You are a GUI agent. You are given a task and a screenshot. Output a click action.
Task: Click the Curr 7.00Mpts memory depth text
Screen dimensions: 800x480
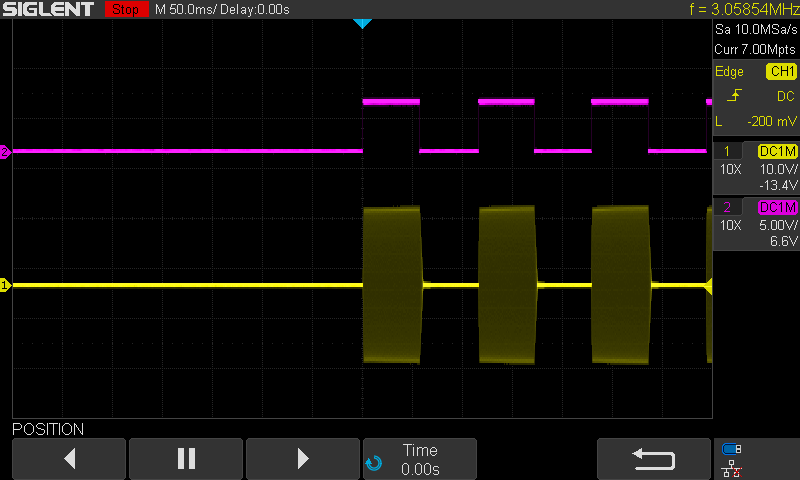[x=755, y=49]
